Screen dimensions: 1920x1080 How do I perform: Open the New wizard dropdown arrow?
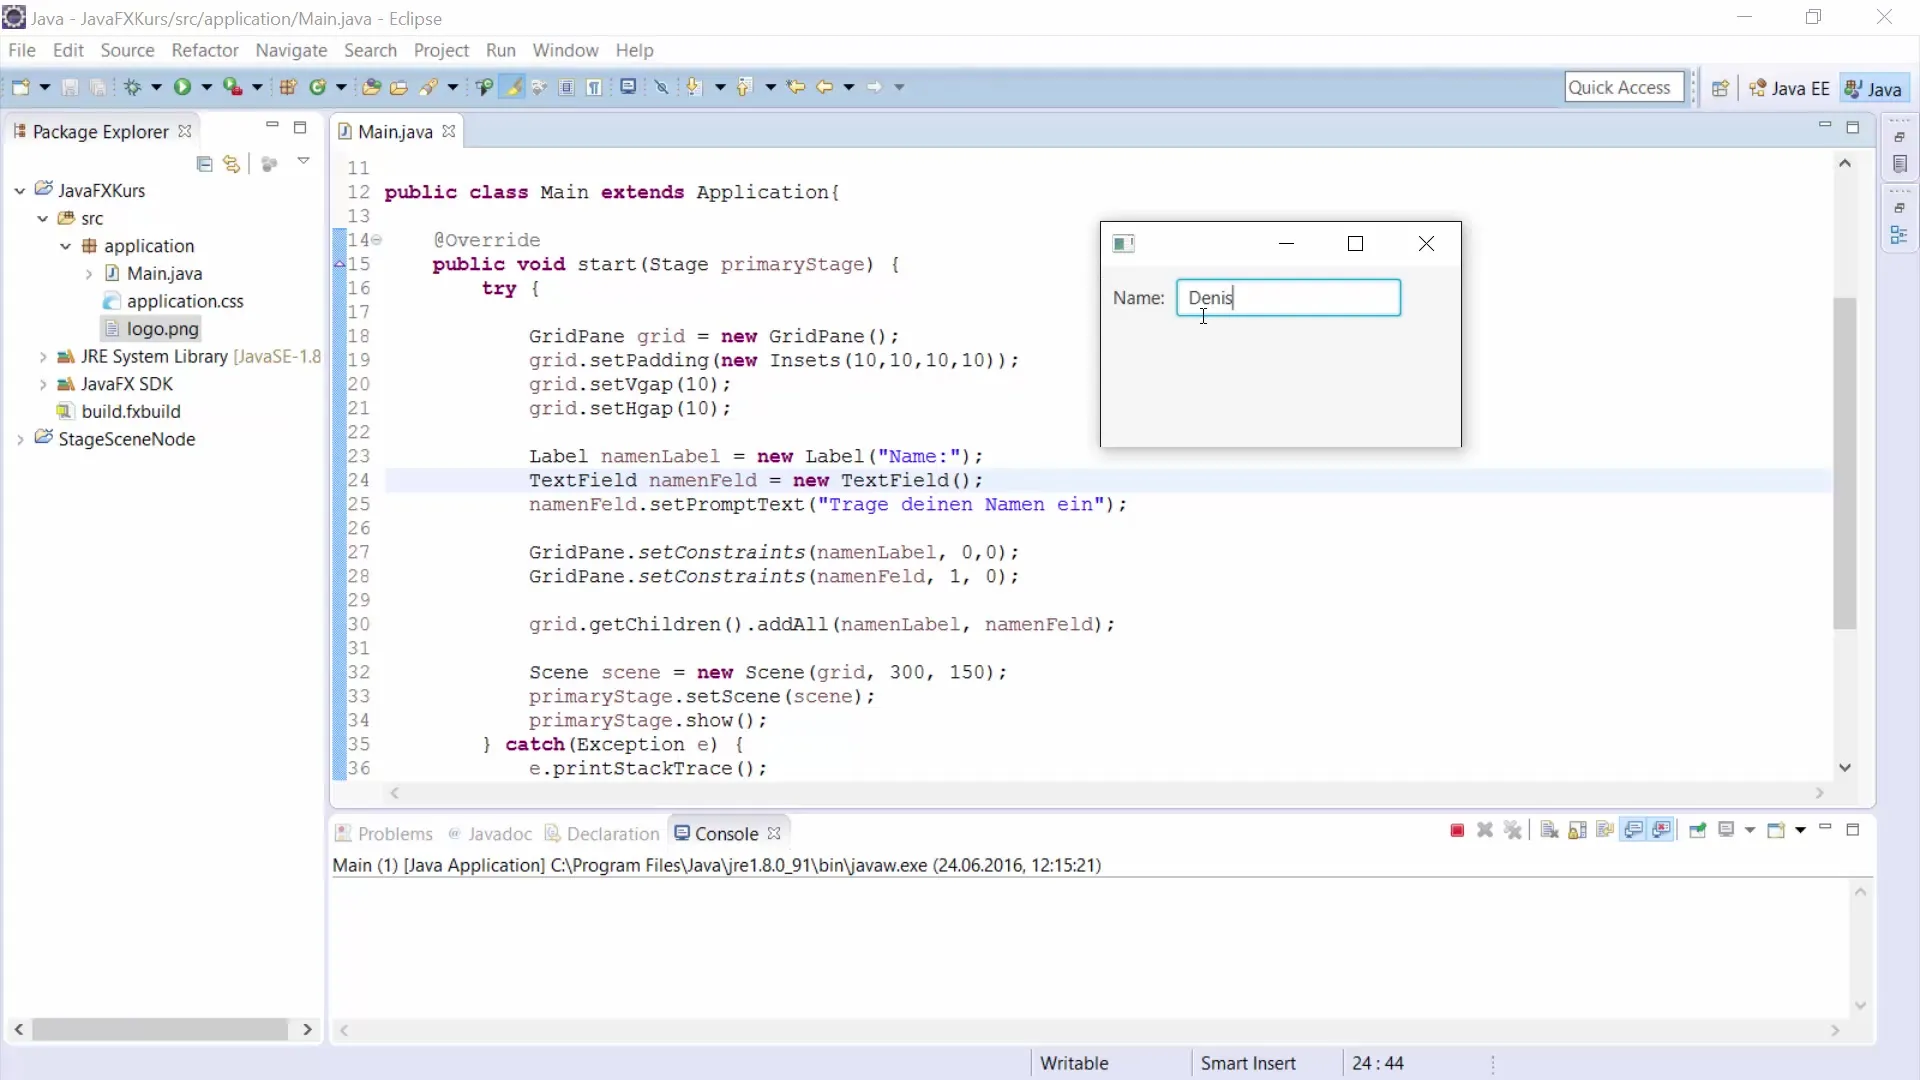pos(45,87)
